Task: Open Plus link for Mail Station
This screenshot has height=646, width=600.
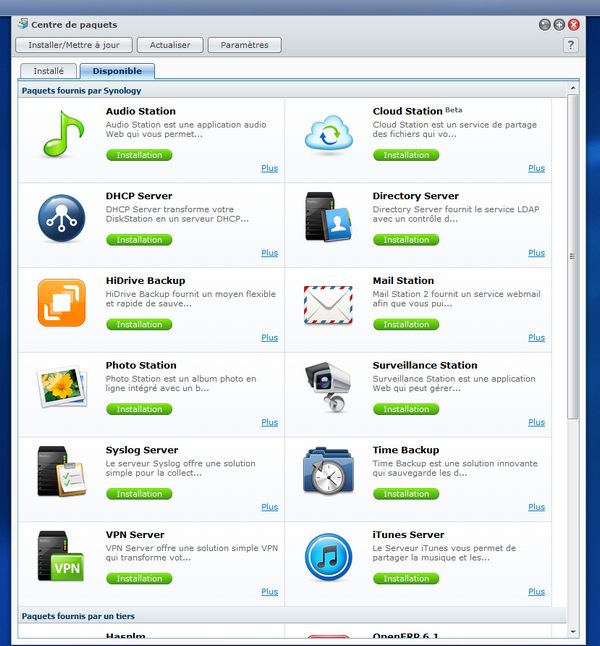Action: pyautogui.click(x=537, y=337)
